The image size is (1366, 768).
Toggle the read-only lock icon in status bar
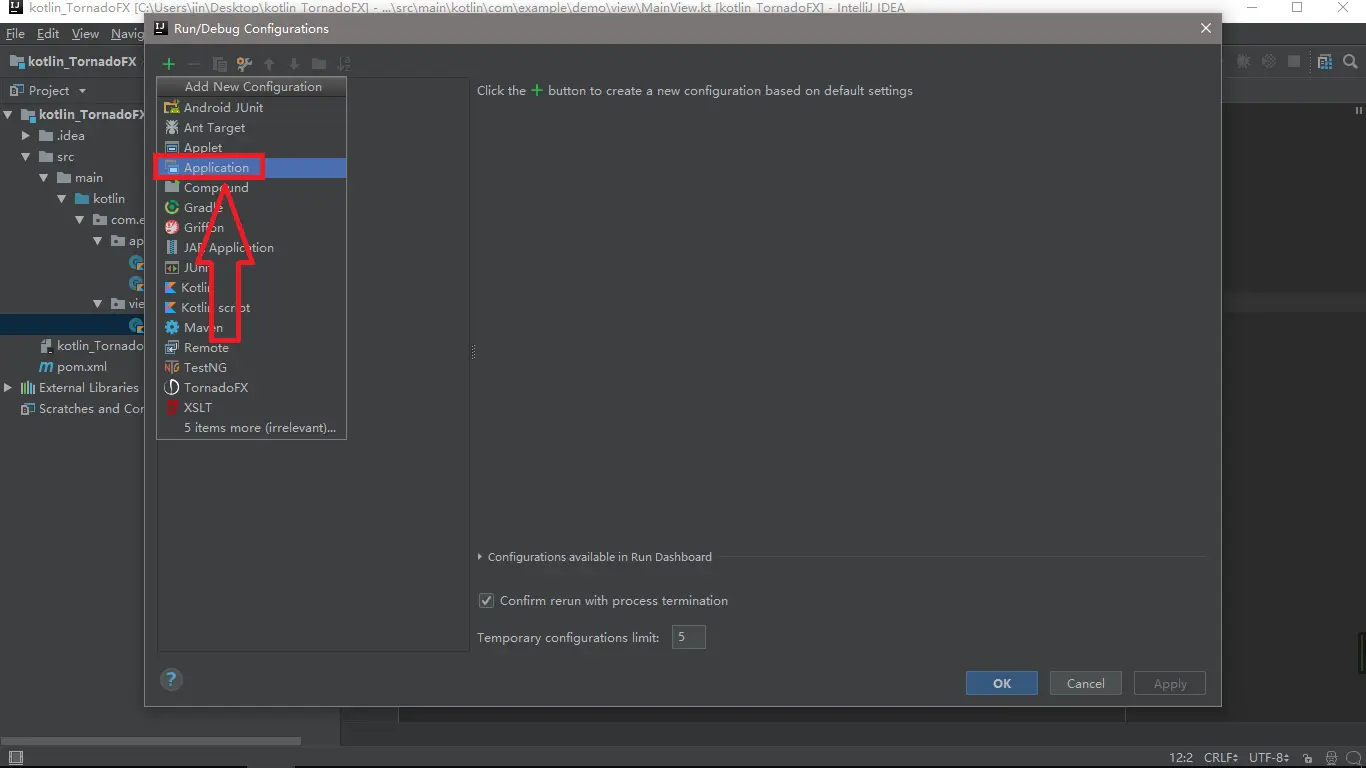click(1308, 759)
